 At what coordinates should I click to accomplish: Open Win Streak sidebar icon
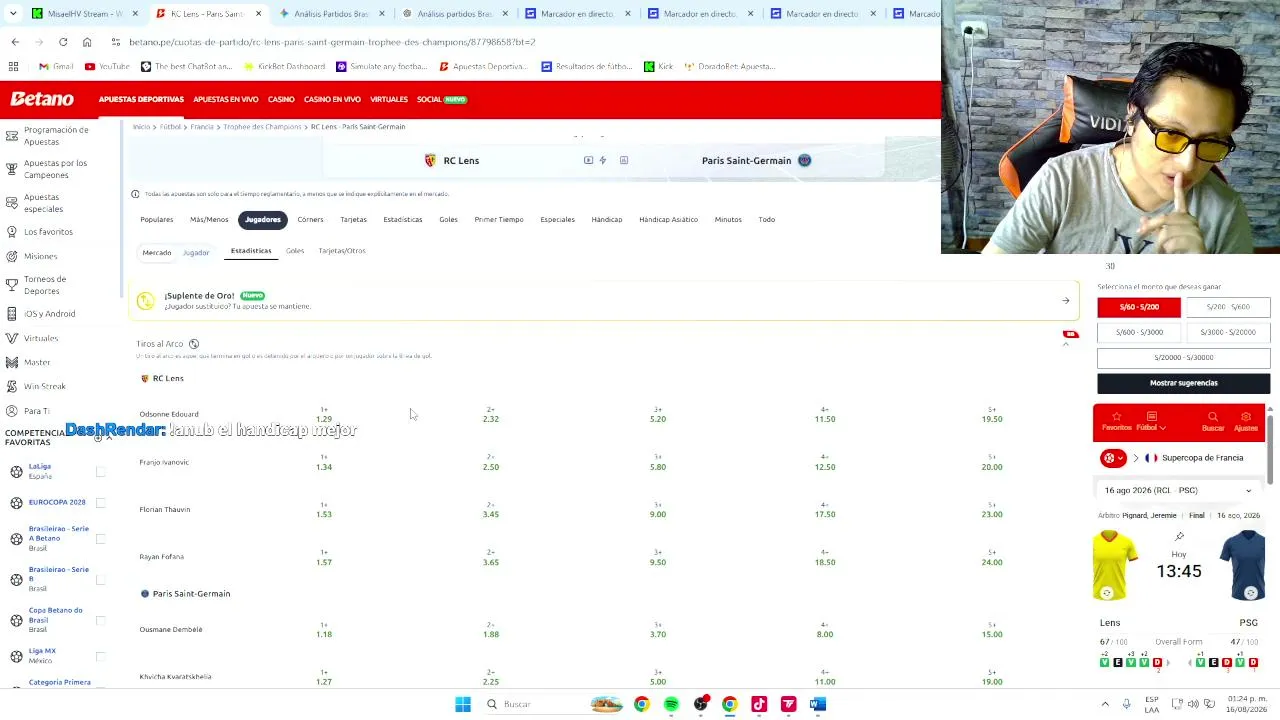pos(11,386)
